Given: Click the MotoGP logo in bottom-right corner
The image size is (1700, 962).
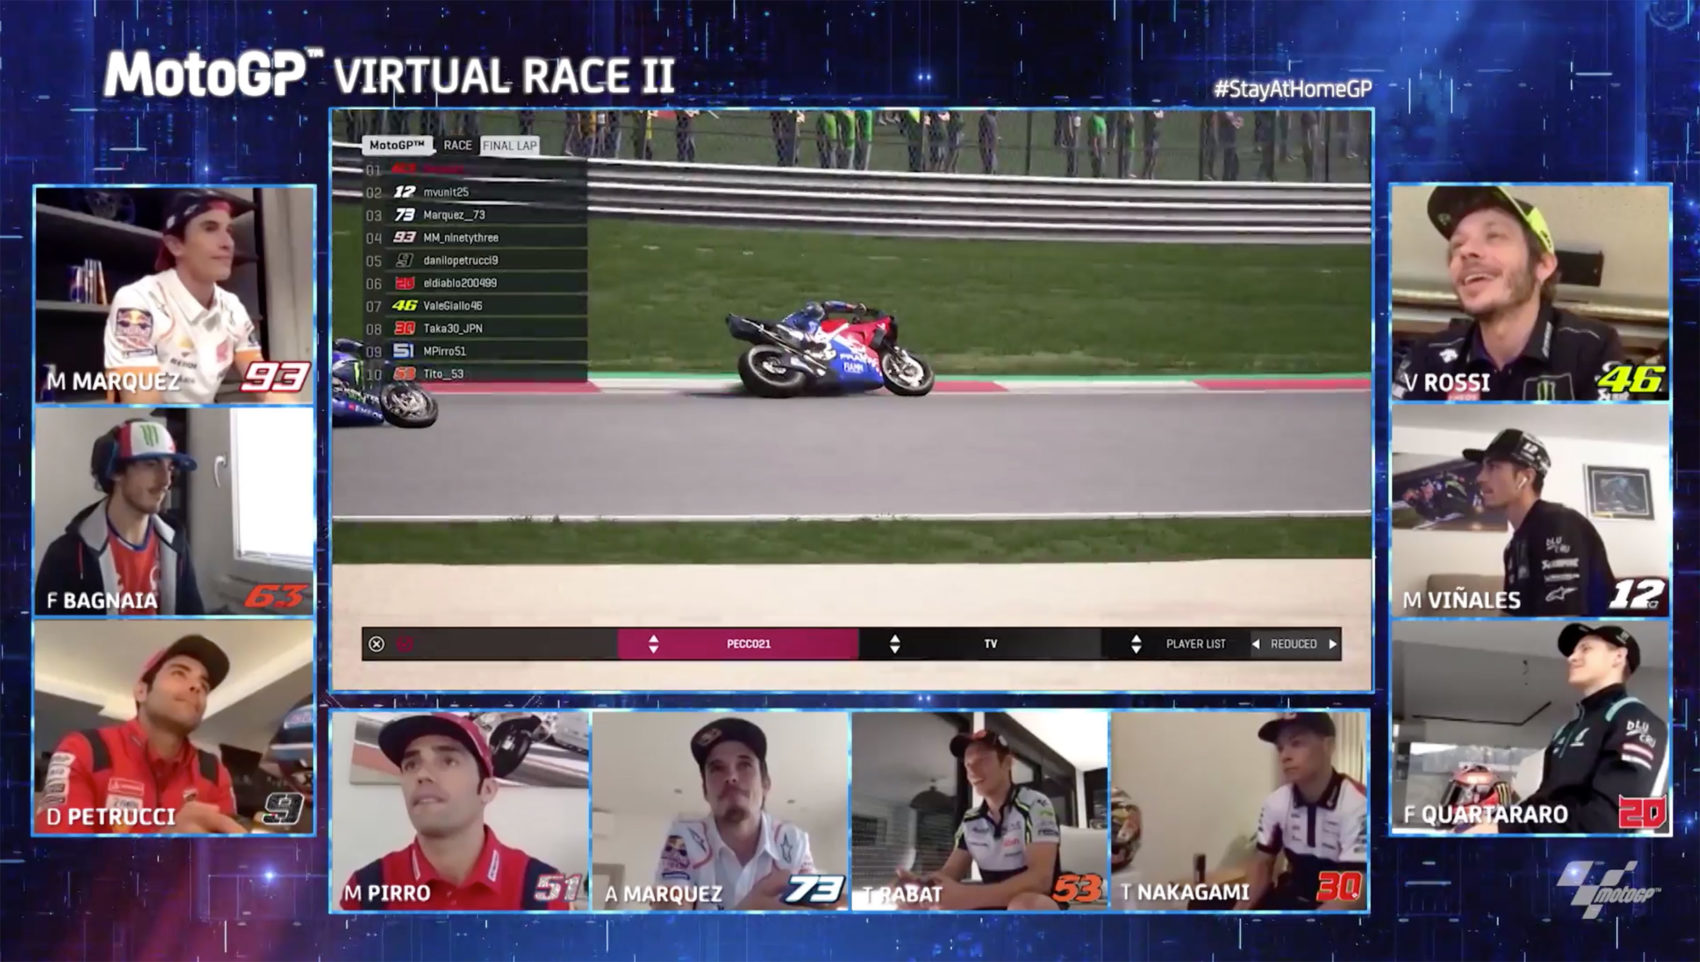Looking at the screenshot, I should pos(1608,888).
